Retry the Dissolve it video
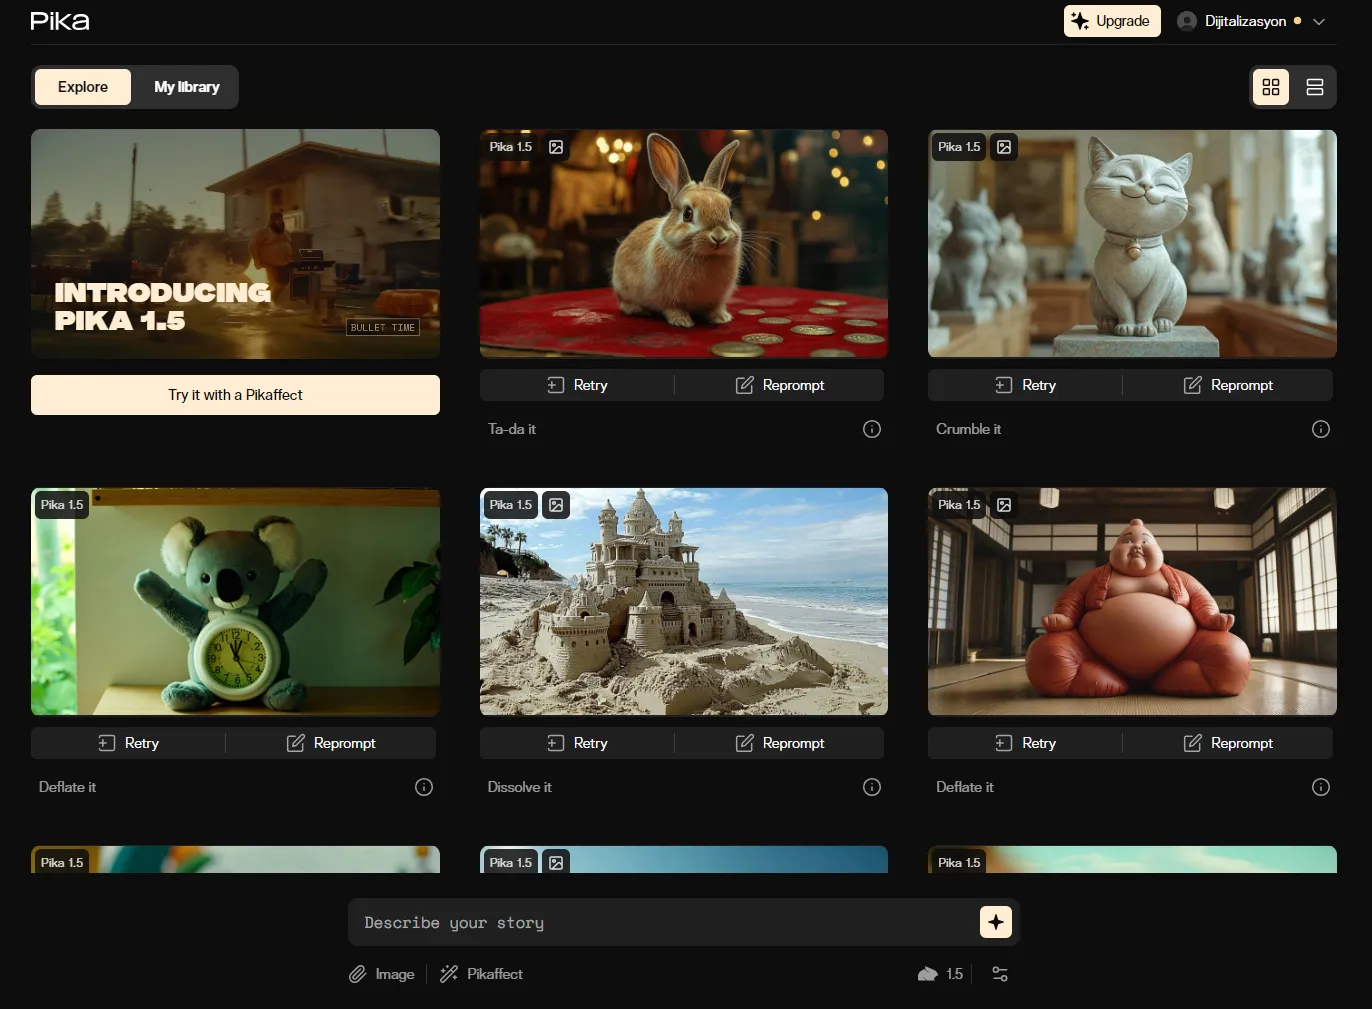 (578, 743)
